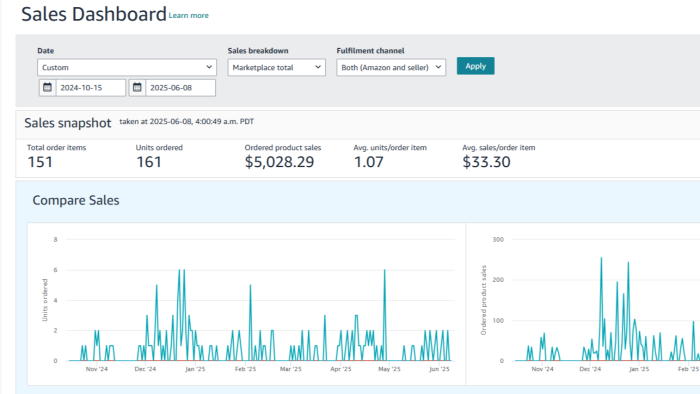Viewport: 700px width, 394px height.
Task: Edit the 2025-06-08 end date field
Action: (180, 87)
